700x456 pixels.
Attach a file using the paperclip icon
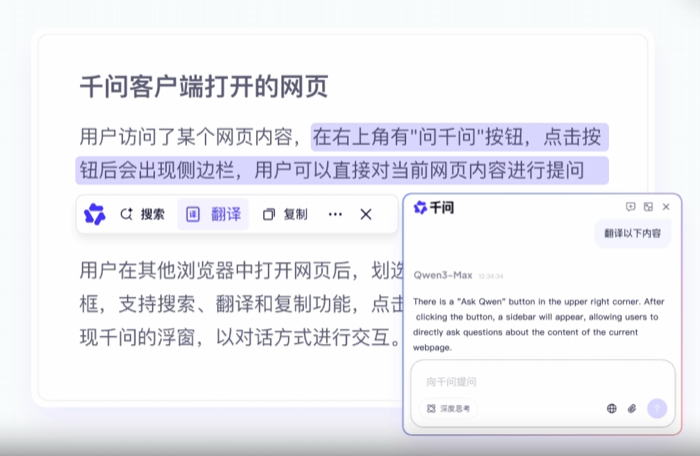632,408
